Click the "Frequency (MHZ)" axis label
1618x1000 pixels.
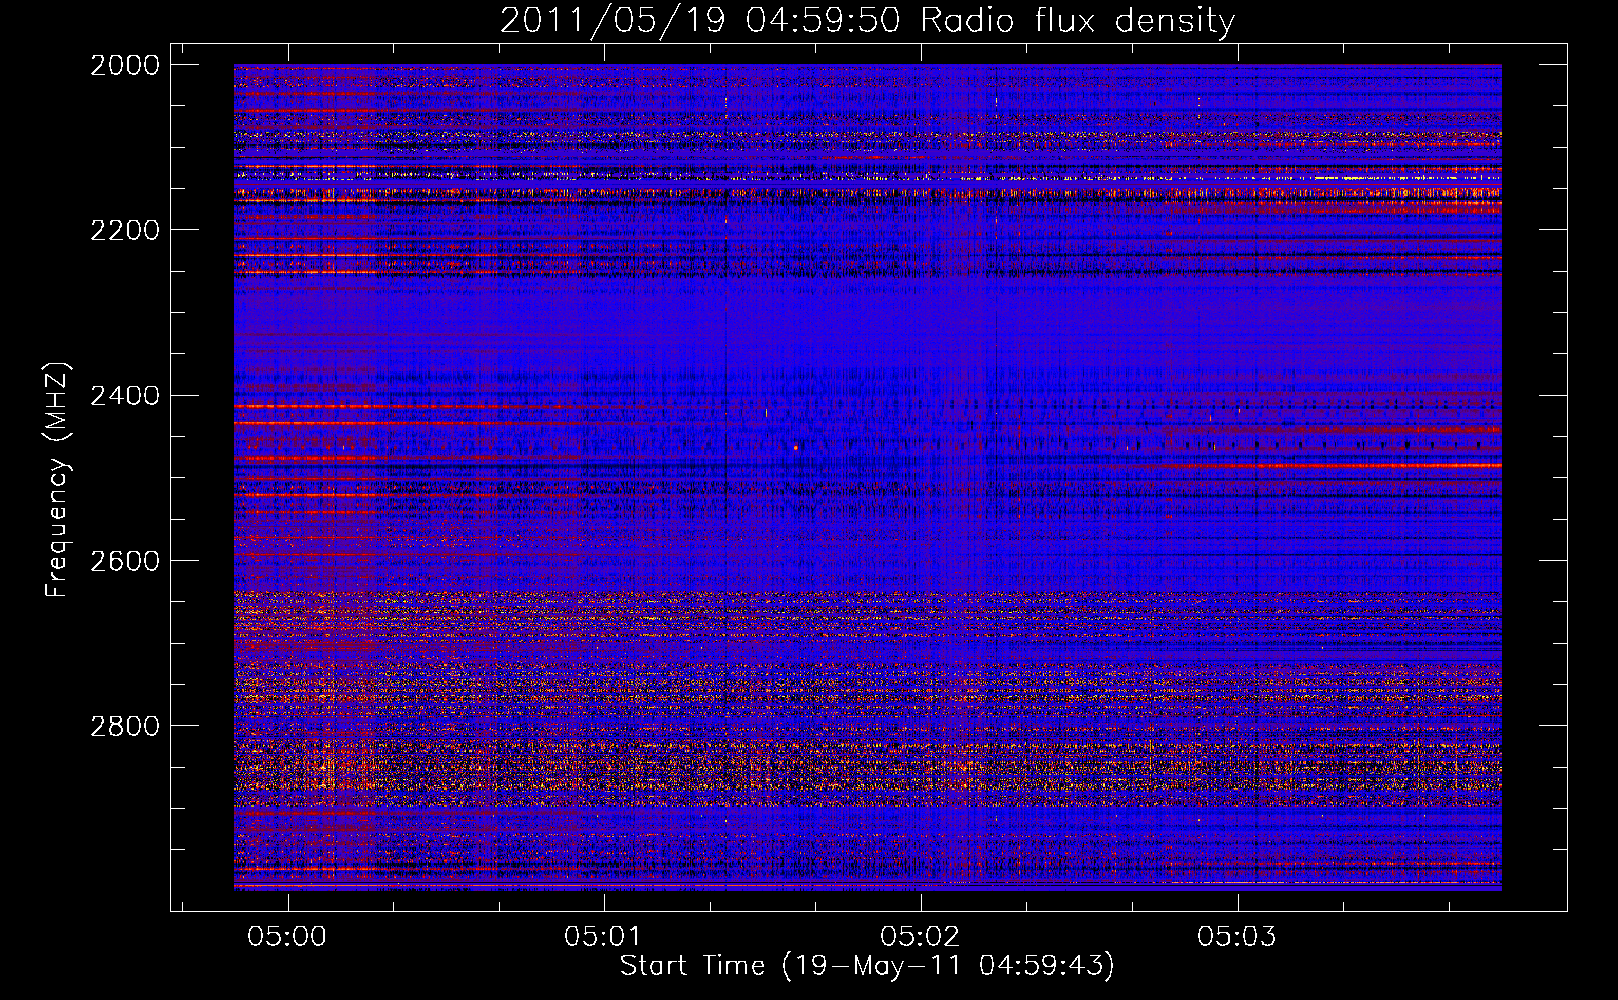[58, 480]
